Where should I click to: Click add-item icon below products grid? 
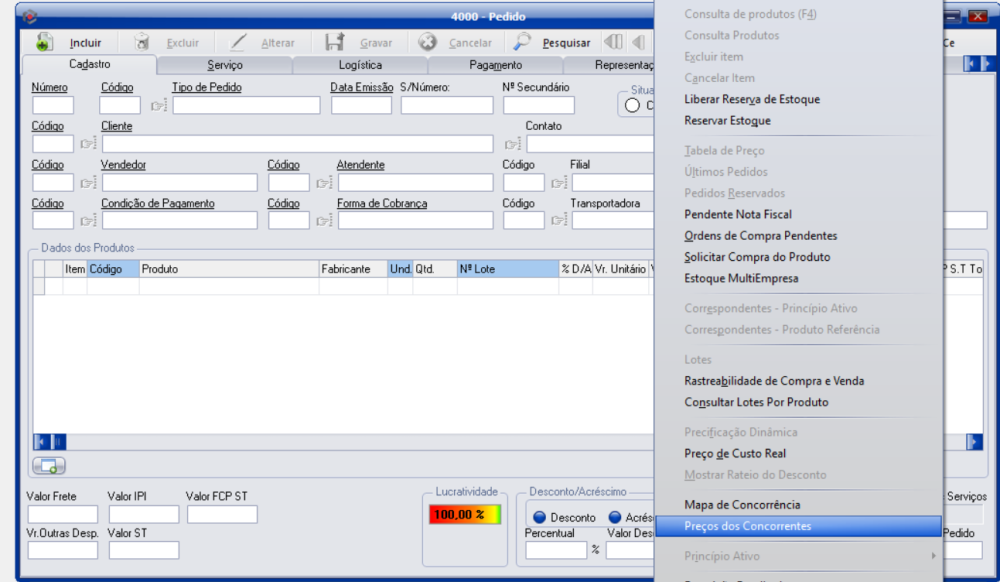pos(49,466)
